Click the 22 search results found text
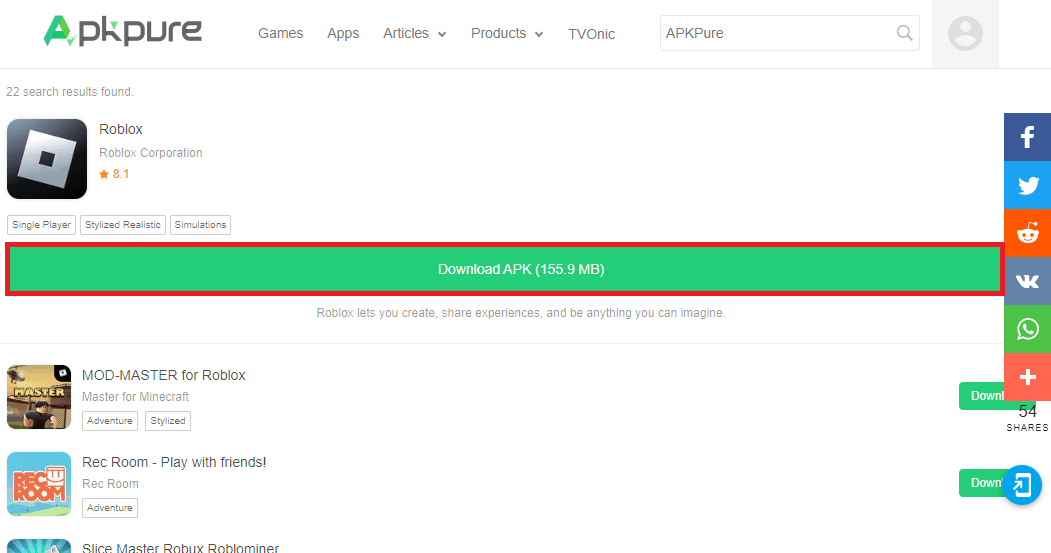This screenshot has width=1051, height=553. pos(70,92)
